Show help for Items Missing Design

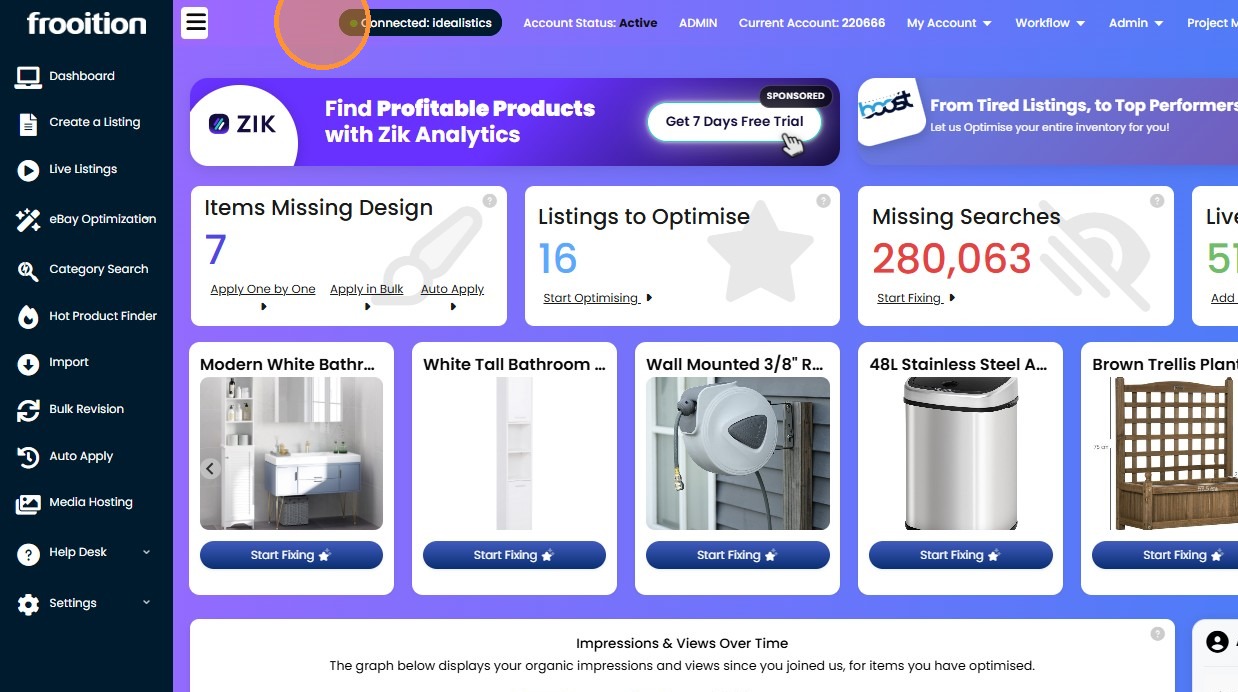click(x=489, y=200)
